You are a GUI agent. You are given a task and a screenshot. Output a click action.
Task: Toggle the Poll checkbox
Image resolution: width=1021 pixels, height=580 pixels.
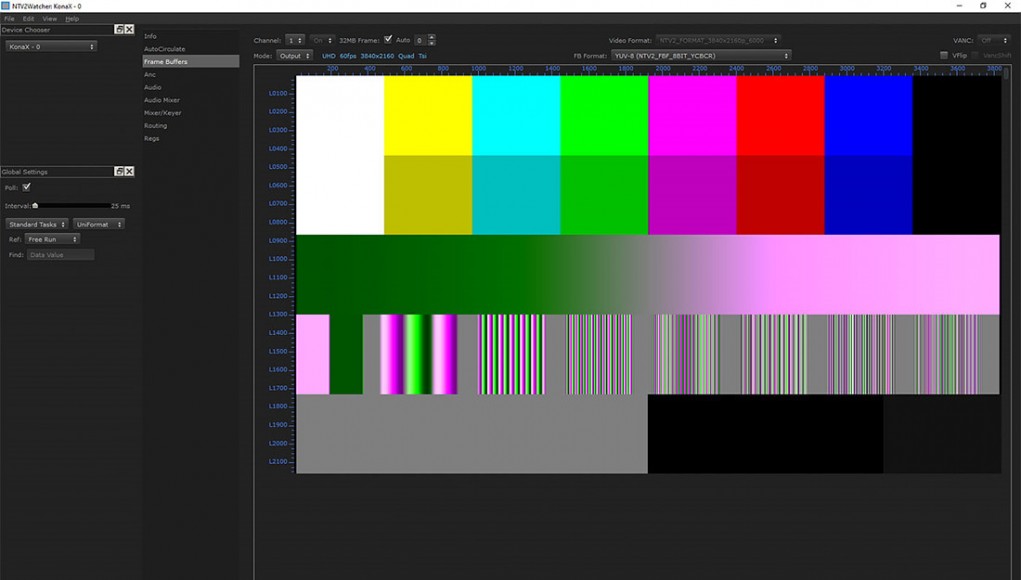27,187
